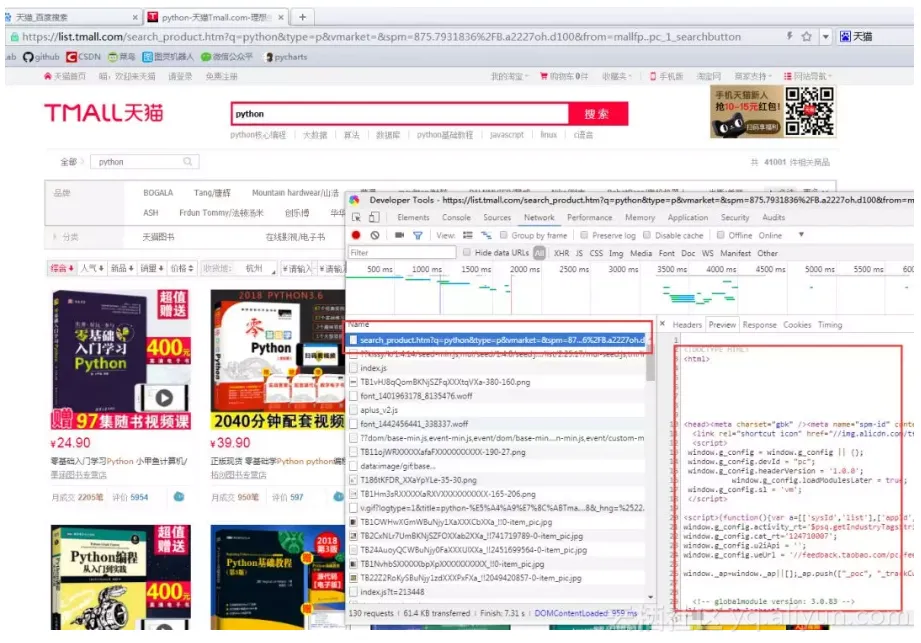Tick the checkbox next to aplus_v2.js

[x=353, y=410]
